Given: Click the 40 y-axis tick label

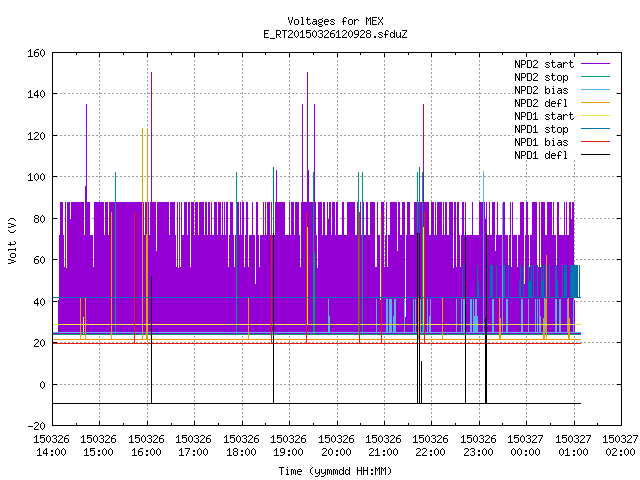Looking at the screenshot, I should tap(39, 302).
